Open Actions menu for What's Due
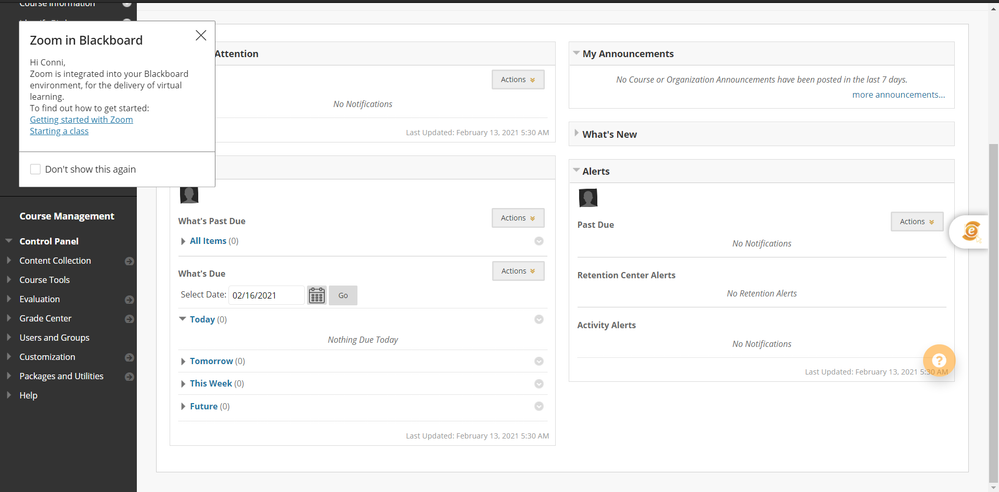999x492 pixels. point(519,271)
